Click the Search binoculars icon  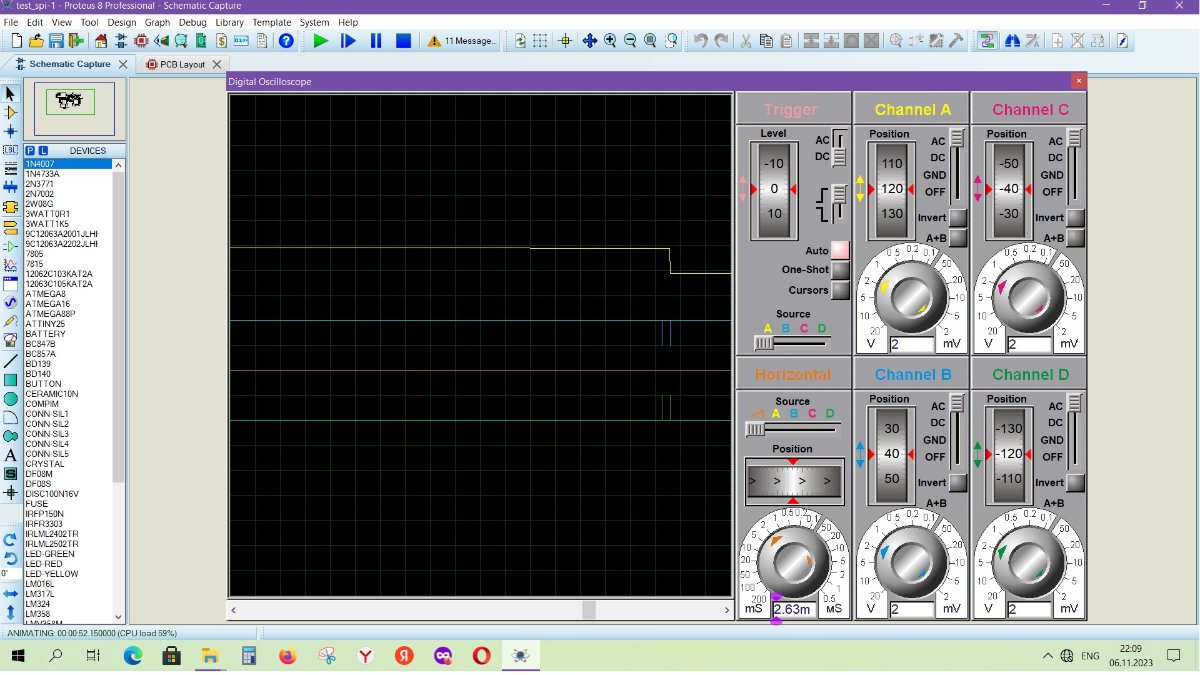(1012, 41)
